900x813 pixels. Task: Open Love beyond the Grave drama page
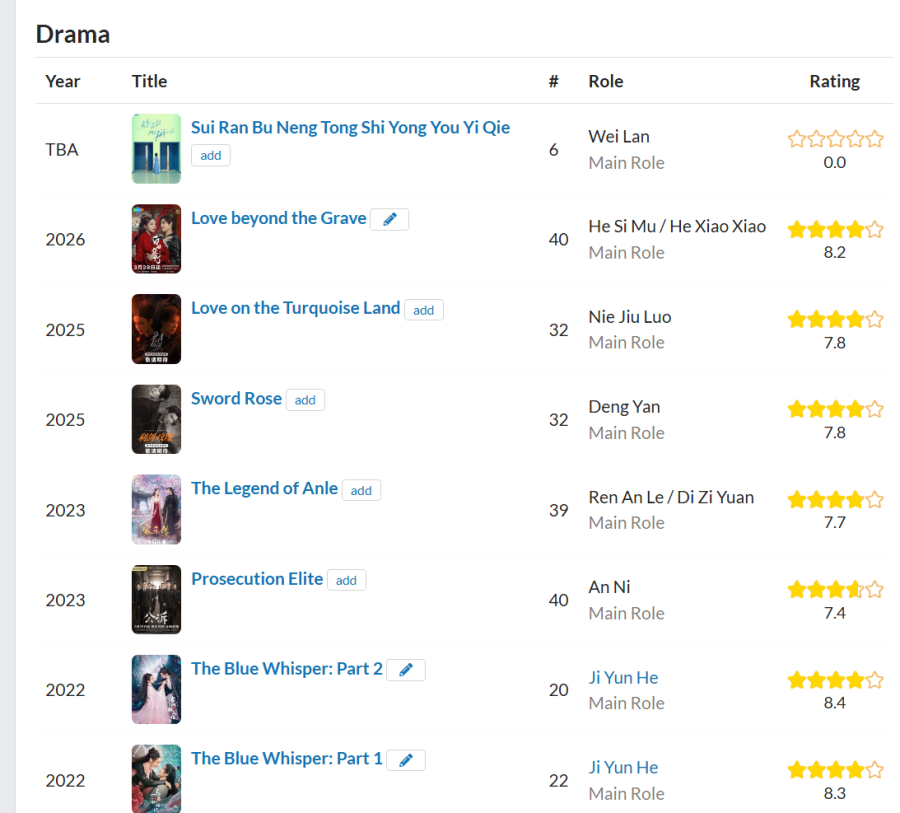(278, 218)
